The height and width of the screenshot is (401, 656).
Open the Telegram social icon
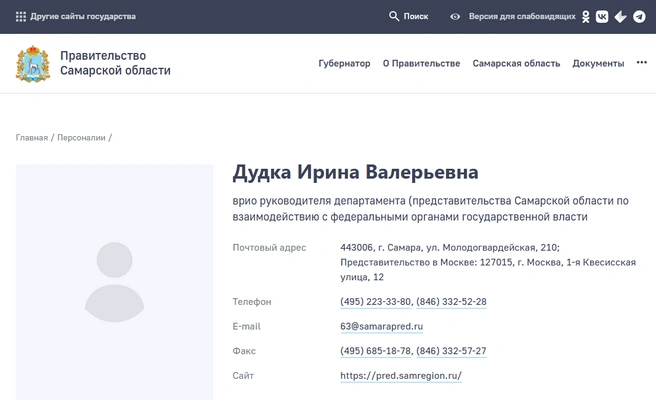coord(639,17)
